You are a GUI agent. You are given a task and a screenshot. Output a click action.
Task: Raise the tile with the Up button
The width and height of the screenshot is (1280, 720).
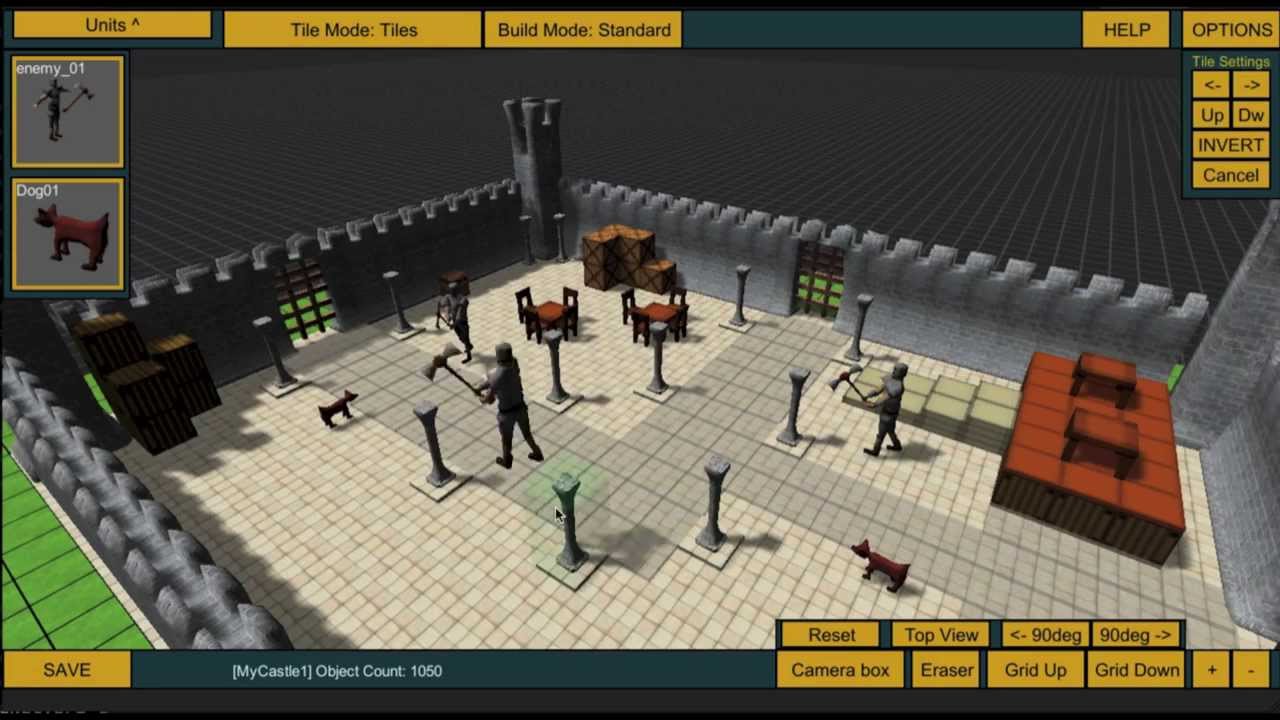(1211, 115)
